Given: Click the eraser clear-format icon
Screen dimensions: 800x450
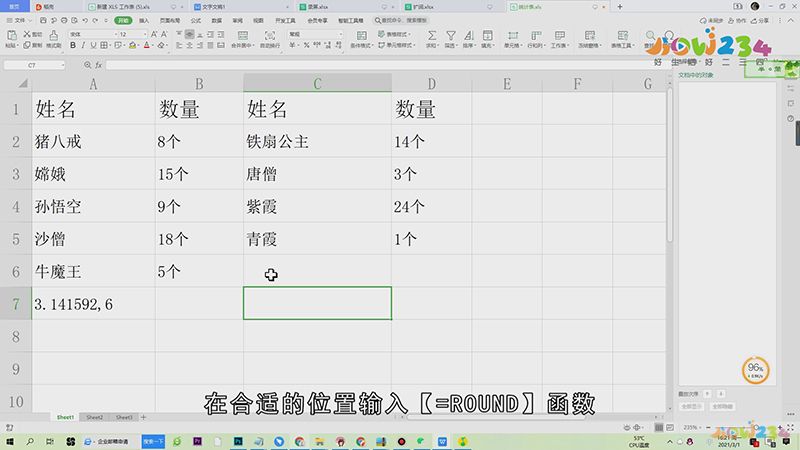Looking at the screenshot, I should tap(161, 45).
